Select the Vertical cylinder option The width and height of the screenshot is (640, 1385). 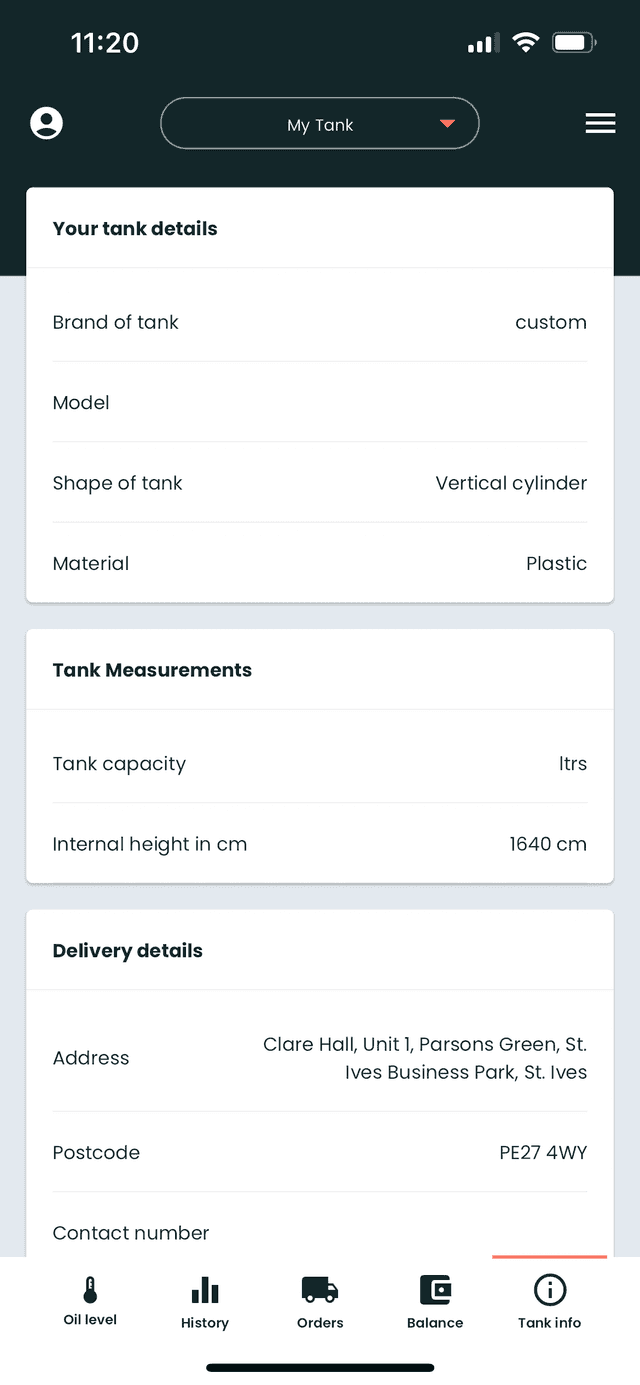(x=511, y=483)
